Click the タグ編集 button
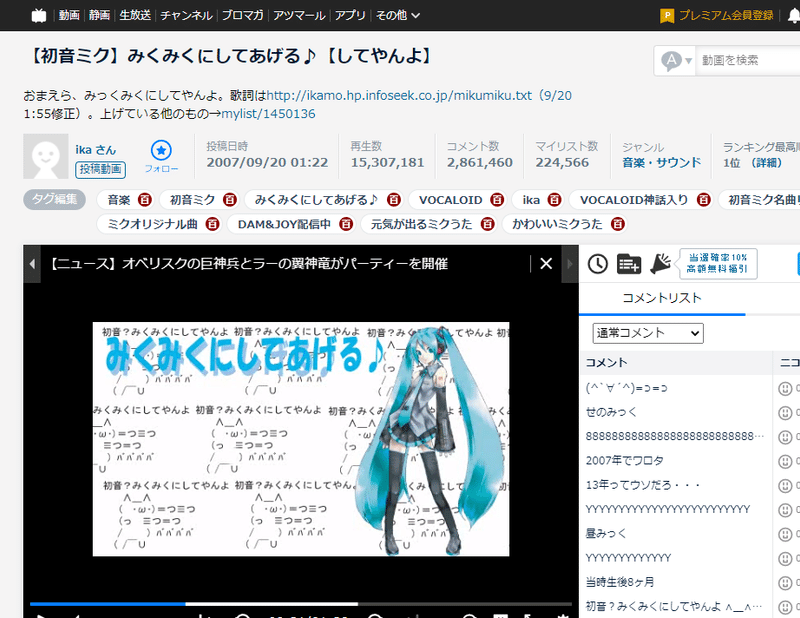The width and height of the screenshot is (800, 618). pos(55,199)
